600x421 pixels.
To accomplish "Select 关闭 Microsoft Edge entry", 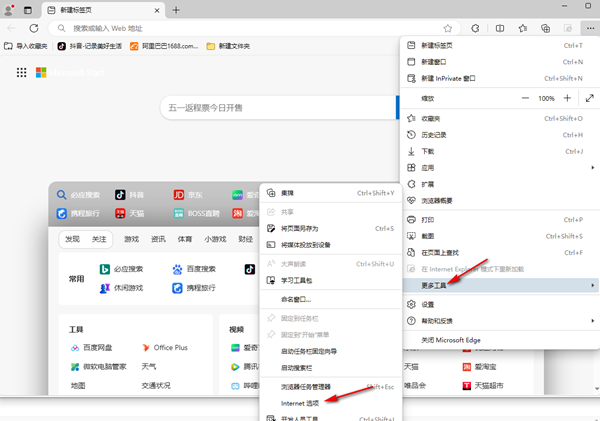I will click(500, 340).
